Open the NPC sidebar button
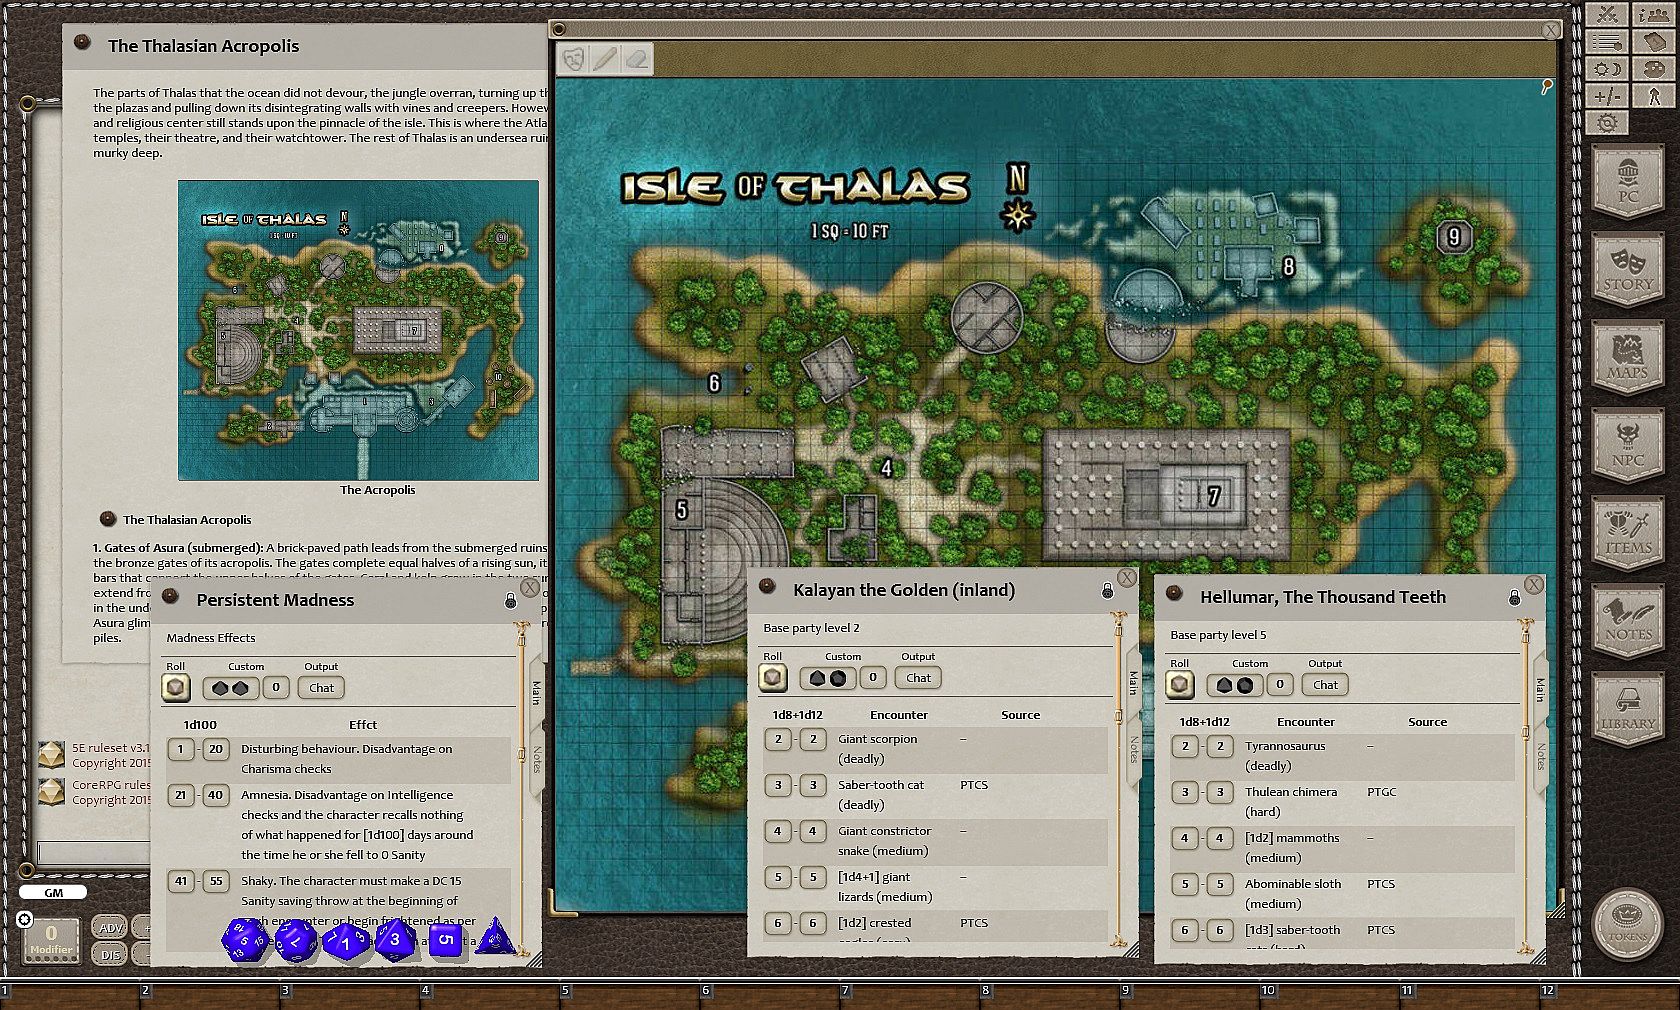 click(1628, 445)
